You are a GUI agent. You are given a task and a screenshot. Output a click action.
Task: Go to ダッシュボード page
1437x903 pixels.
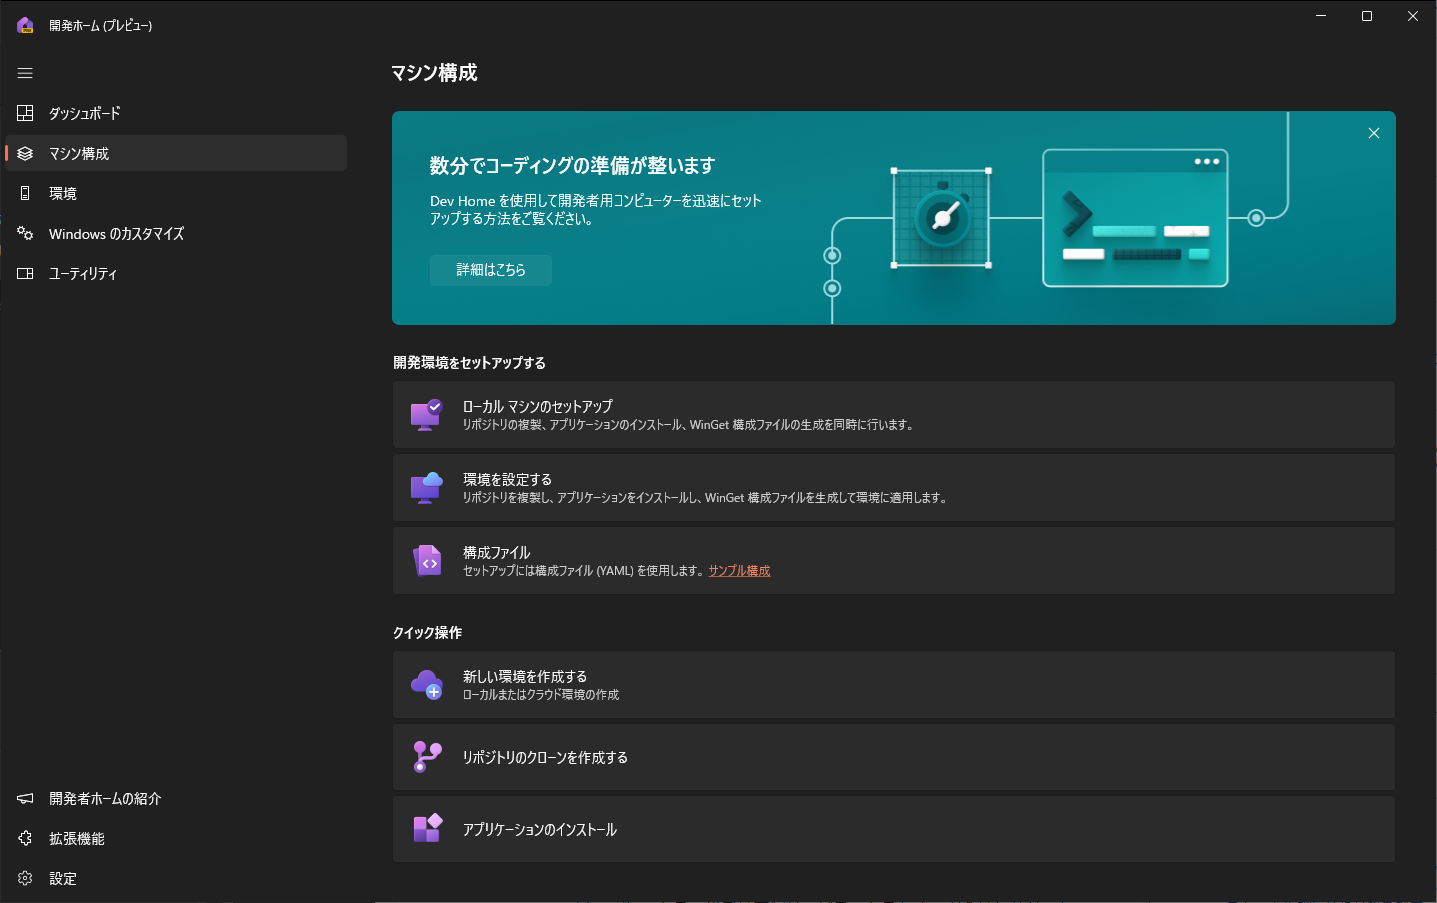click(x=176, y=113)
